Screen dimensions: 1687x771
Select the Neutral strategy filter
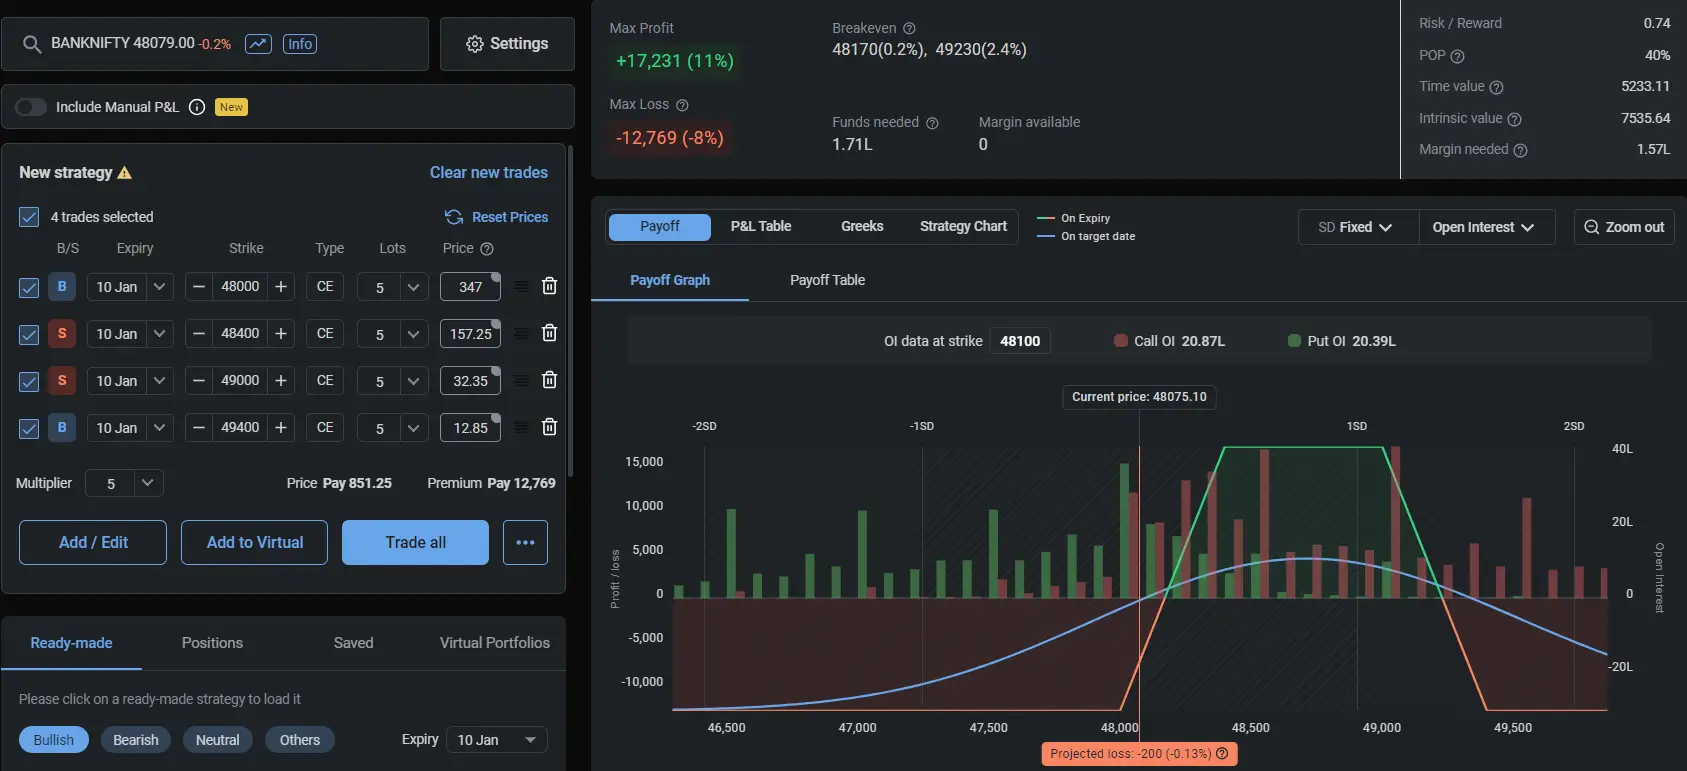217,740
